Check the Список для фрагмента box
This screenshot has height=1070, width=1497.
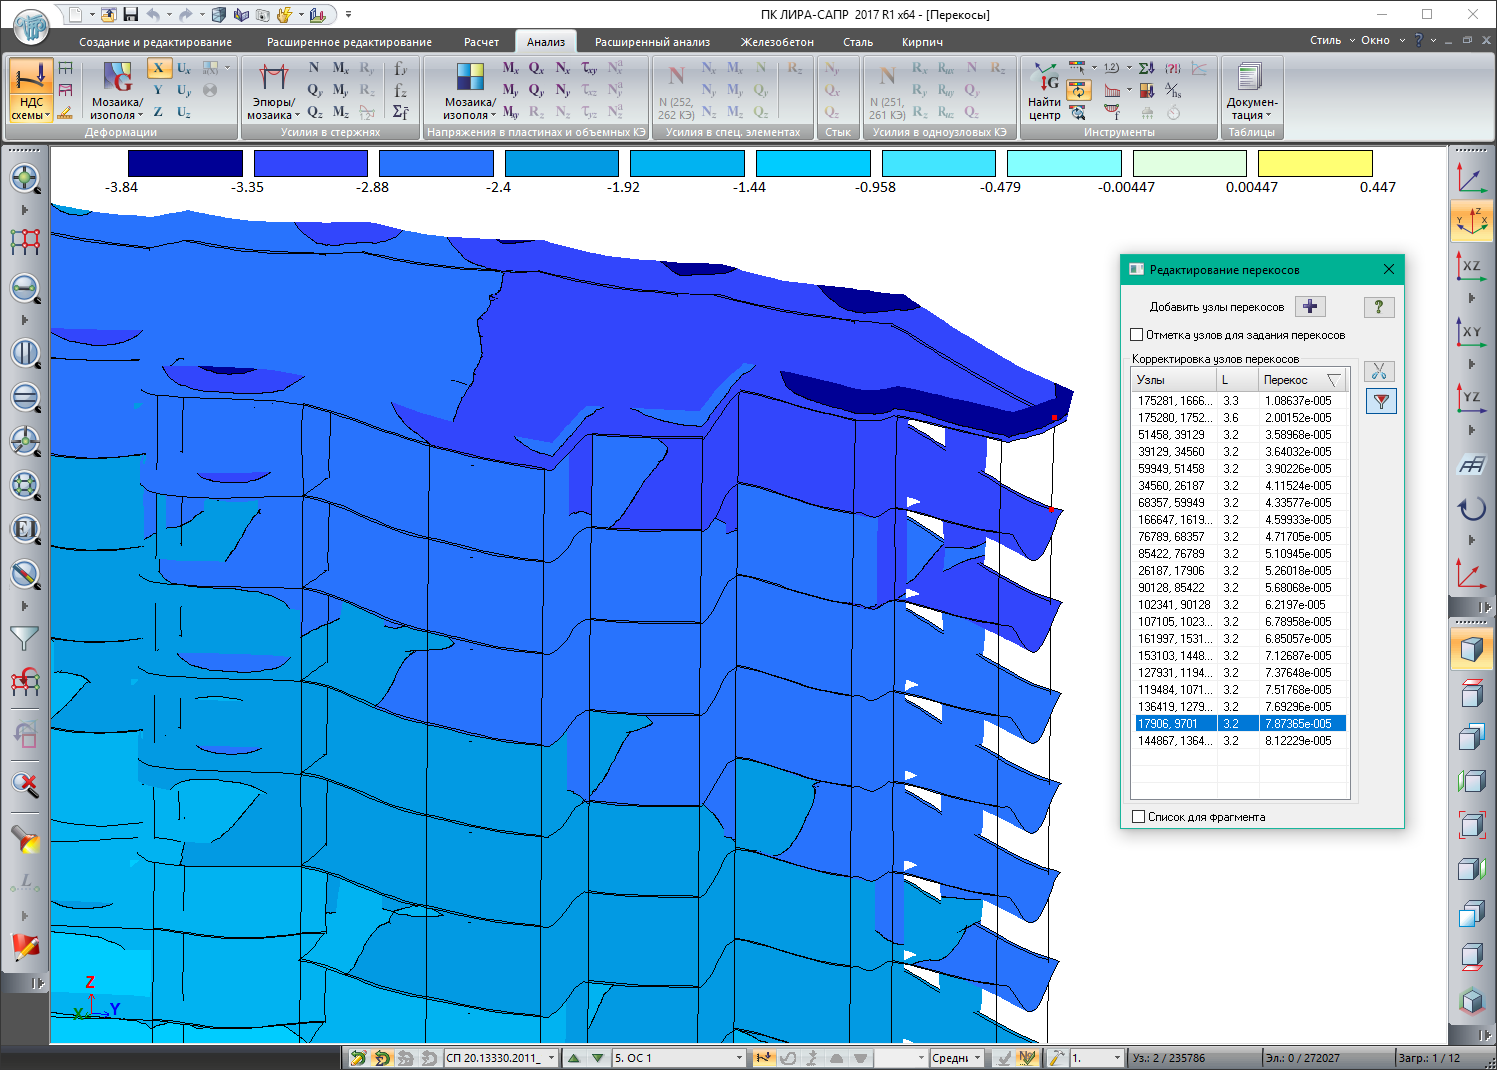[1138, 817]
